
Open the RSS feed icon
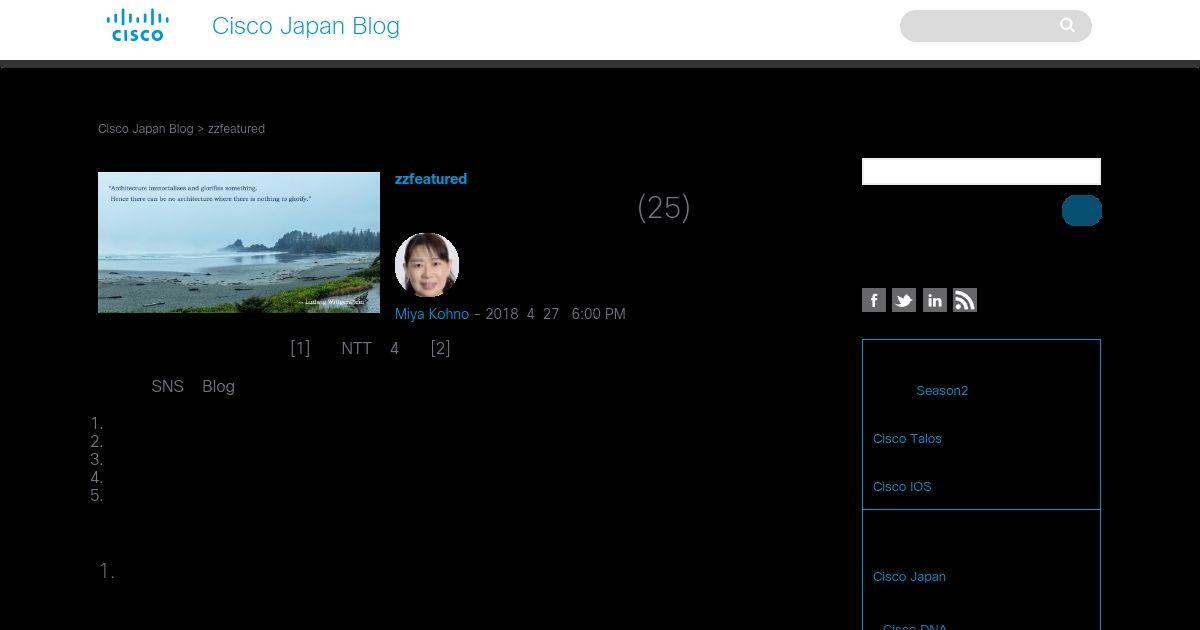pyautogui.click(x=965, y=300)
